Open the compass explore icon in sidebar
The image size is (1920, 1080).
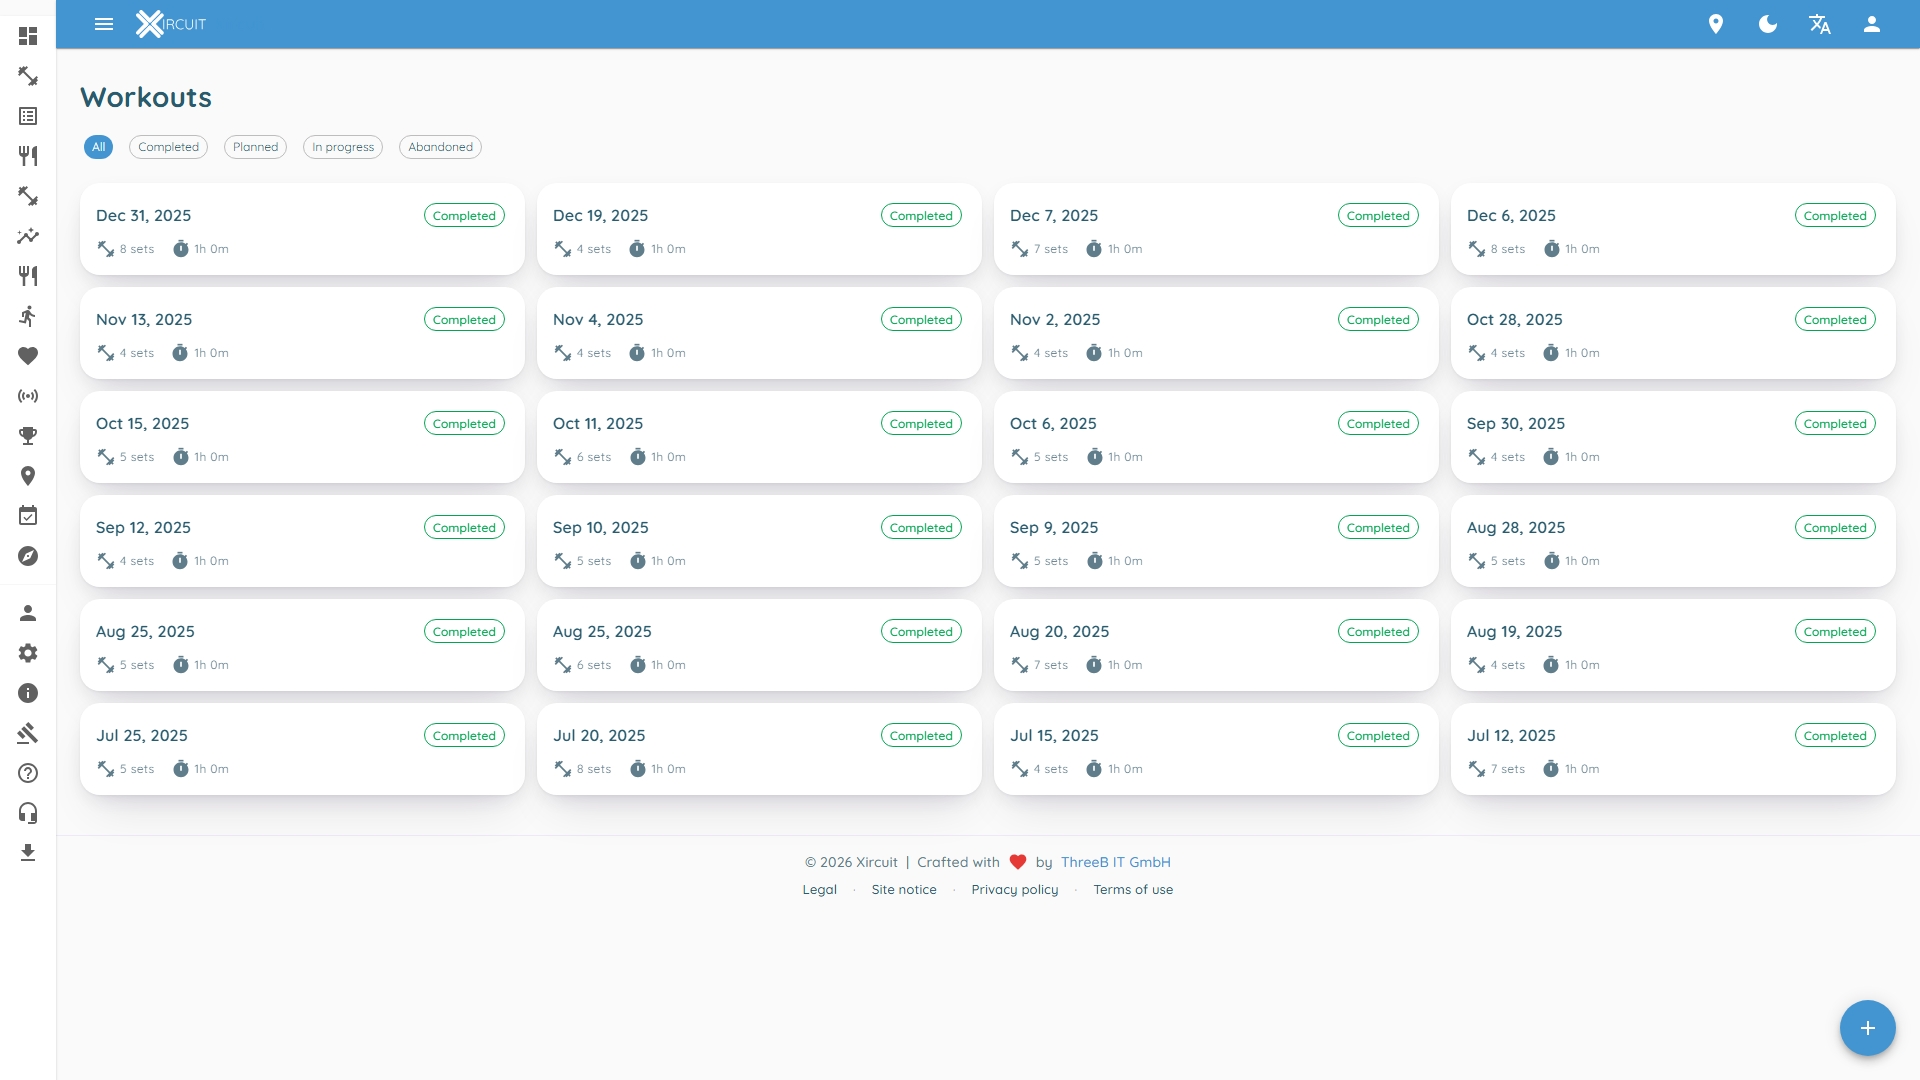tap(28, 556)
